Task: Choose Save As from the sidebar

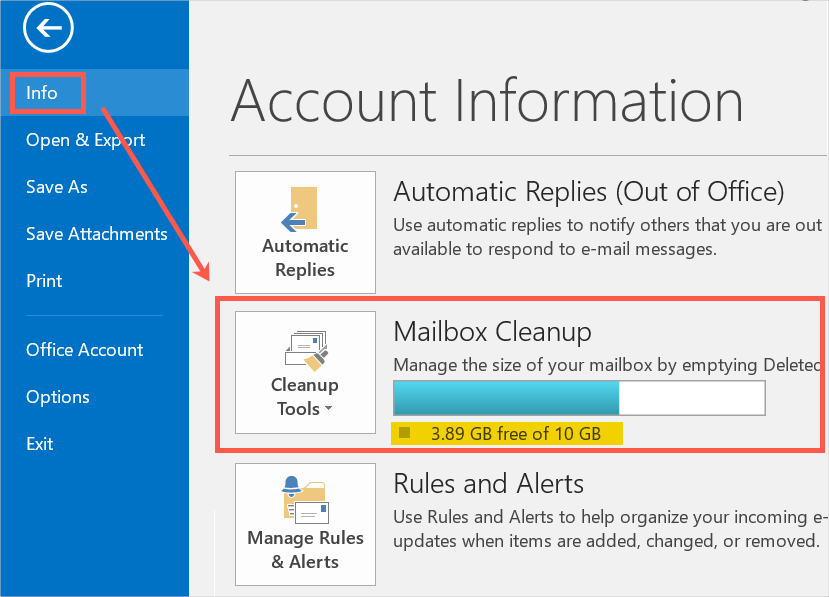Action: click(x=57, y=187)
